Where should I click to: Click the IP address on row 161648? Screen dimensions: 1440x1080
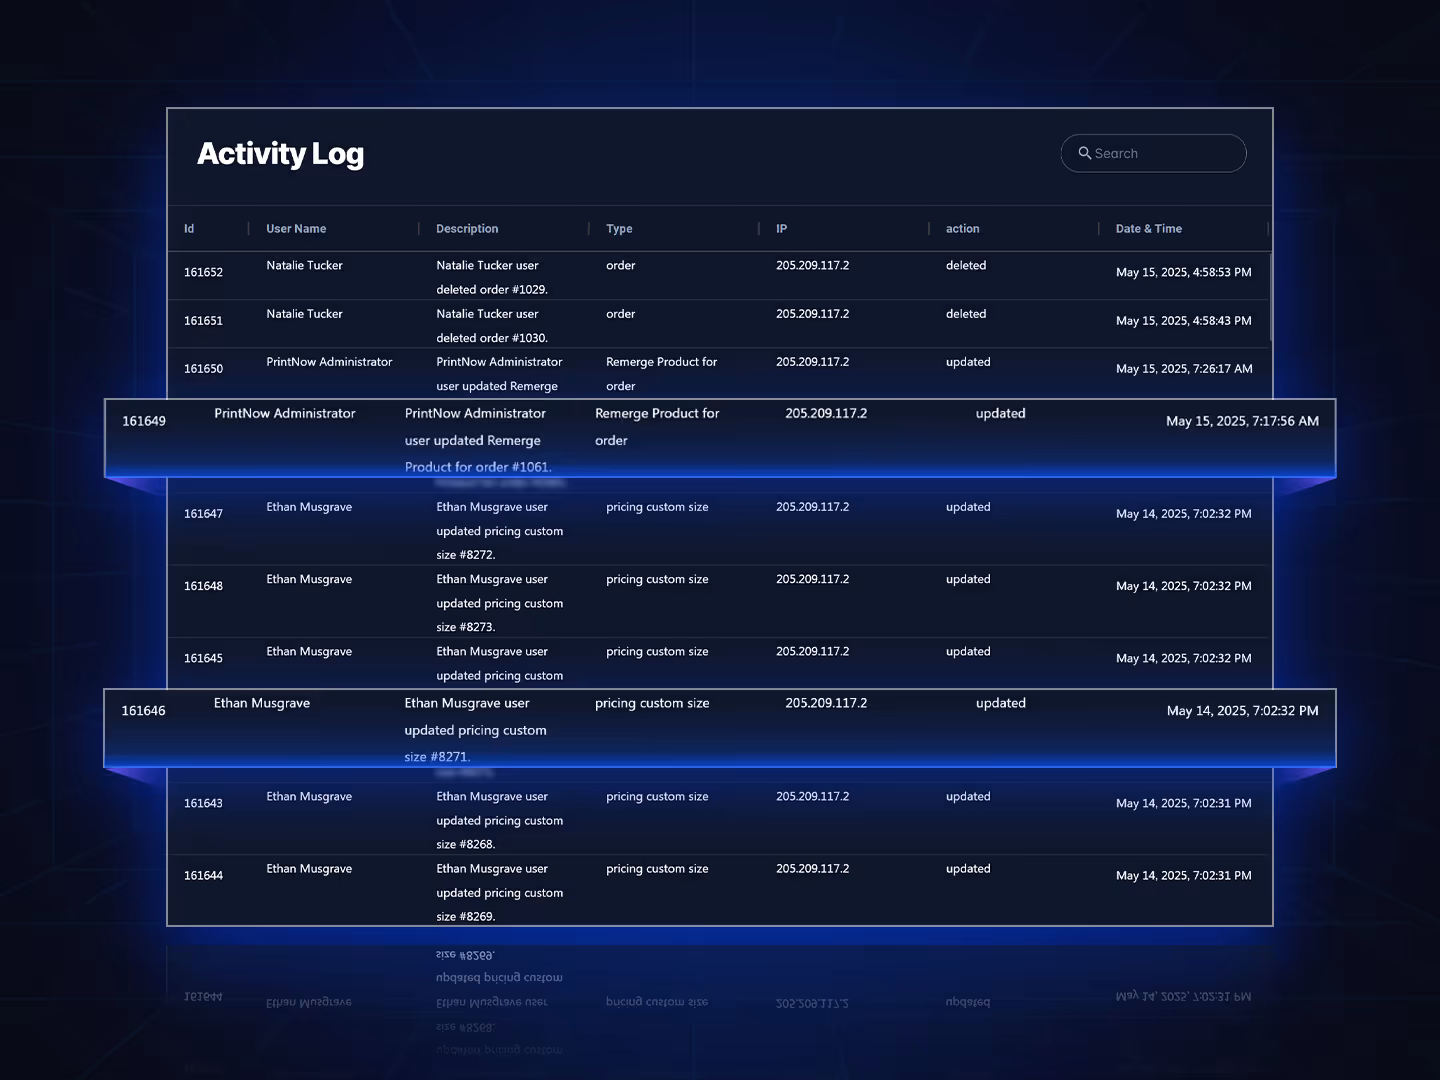813,579
